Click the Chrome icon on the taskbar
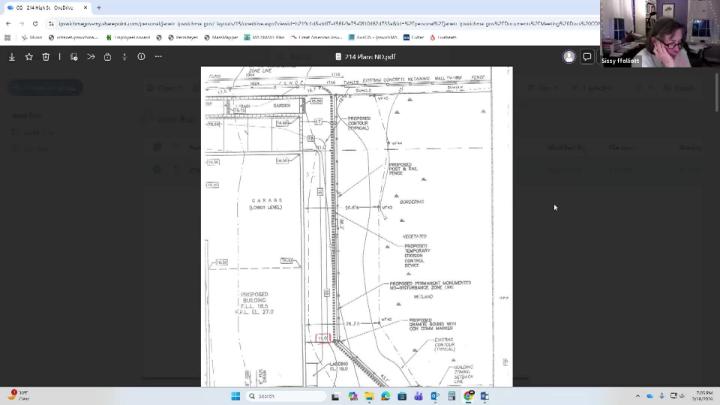Viewport: 720px width, 405px height. [469, 396]
